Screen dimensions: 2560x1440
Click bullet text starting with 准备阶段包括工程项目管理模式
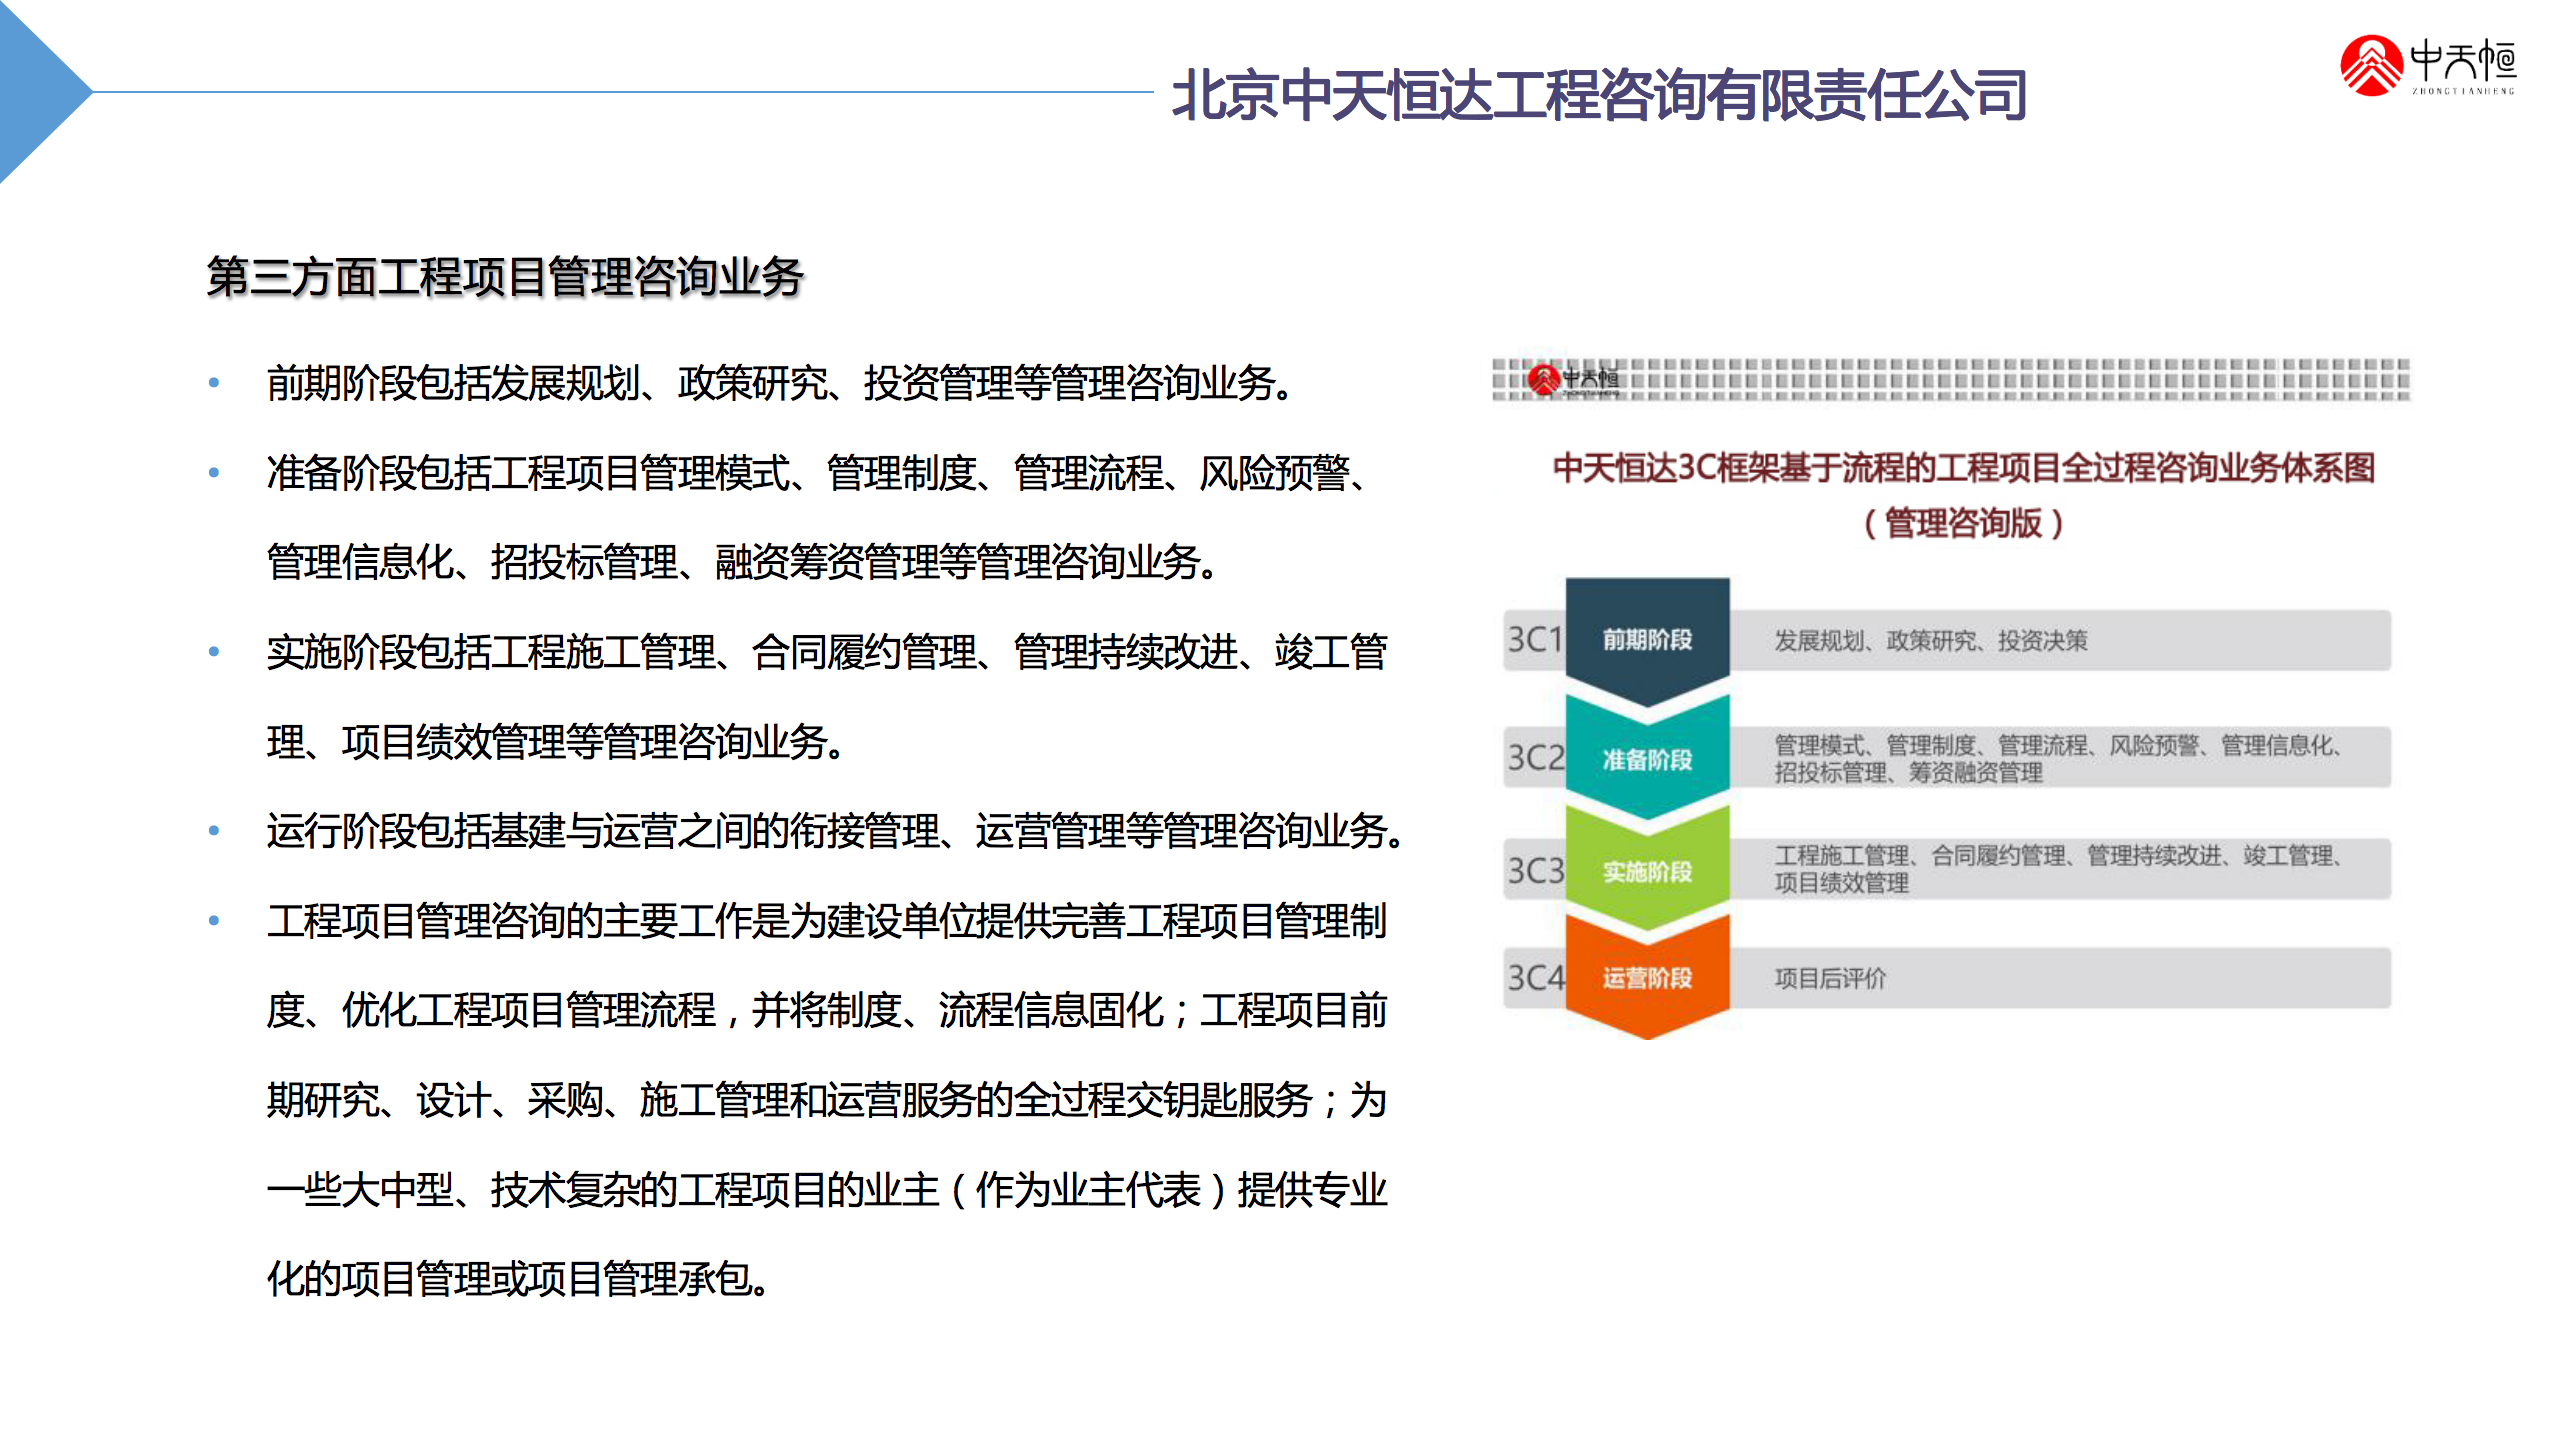tap(820, 473)
